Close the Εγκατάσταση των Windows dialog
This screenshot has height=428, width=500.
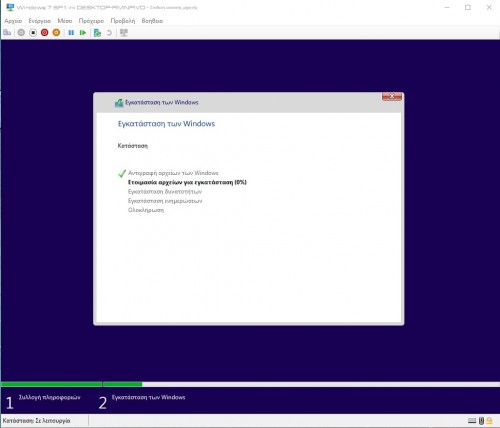coord(392,96)
